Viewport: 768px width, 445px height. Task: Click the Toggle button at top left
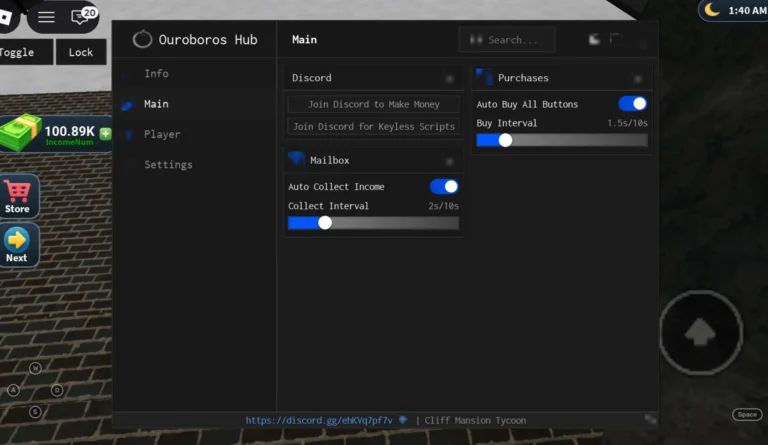coord(25,52)
